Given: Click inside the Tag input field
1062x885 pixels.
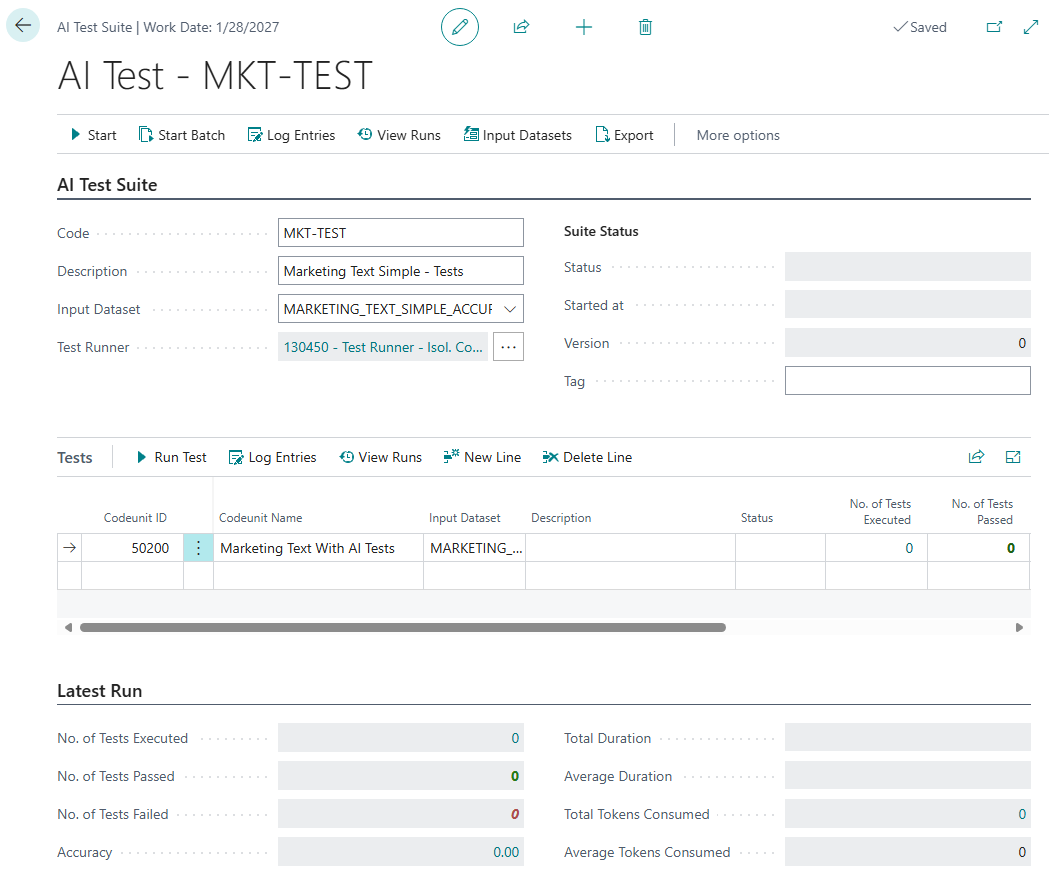Looking at the screenshot, I should tap(907, 380).
